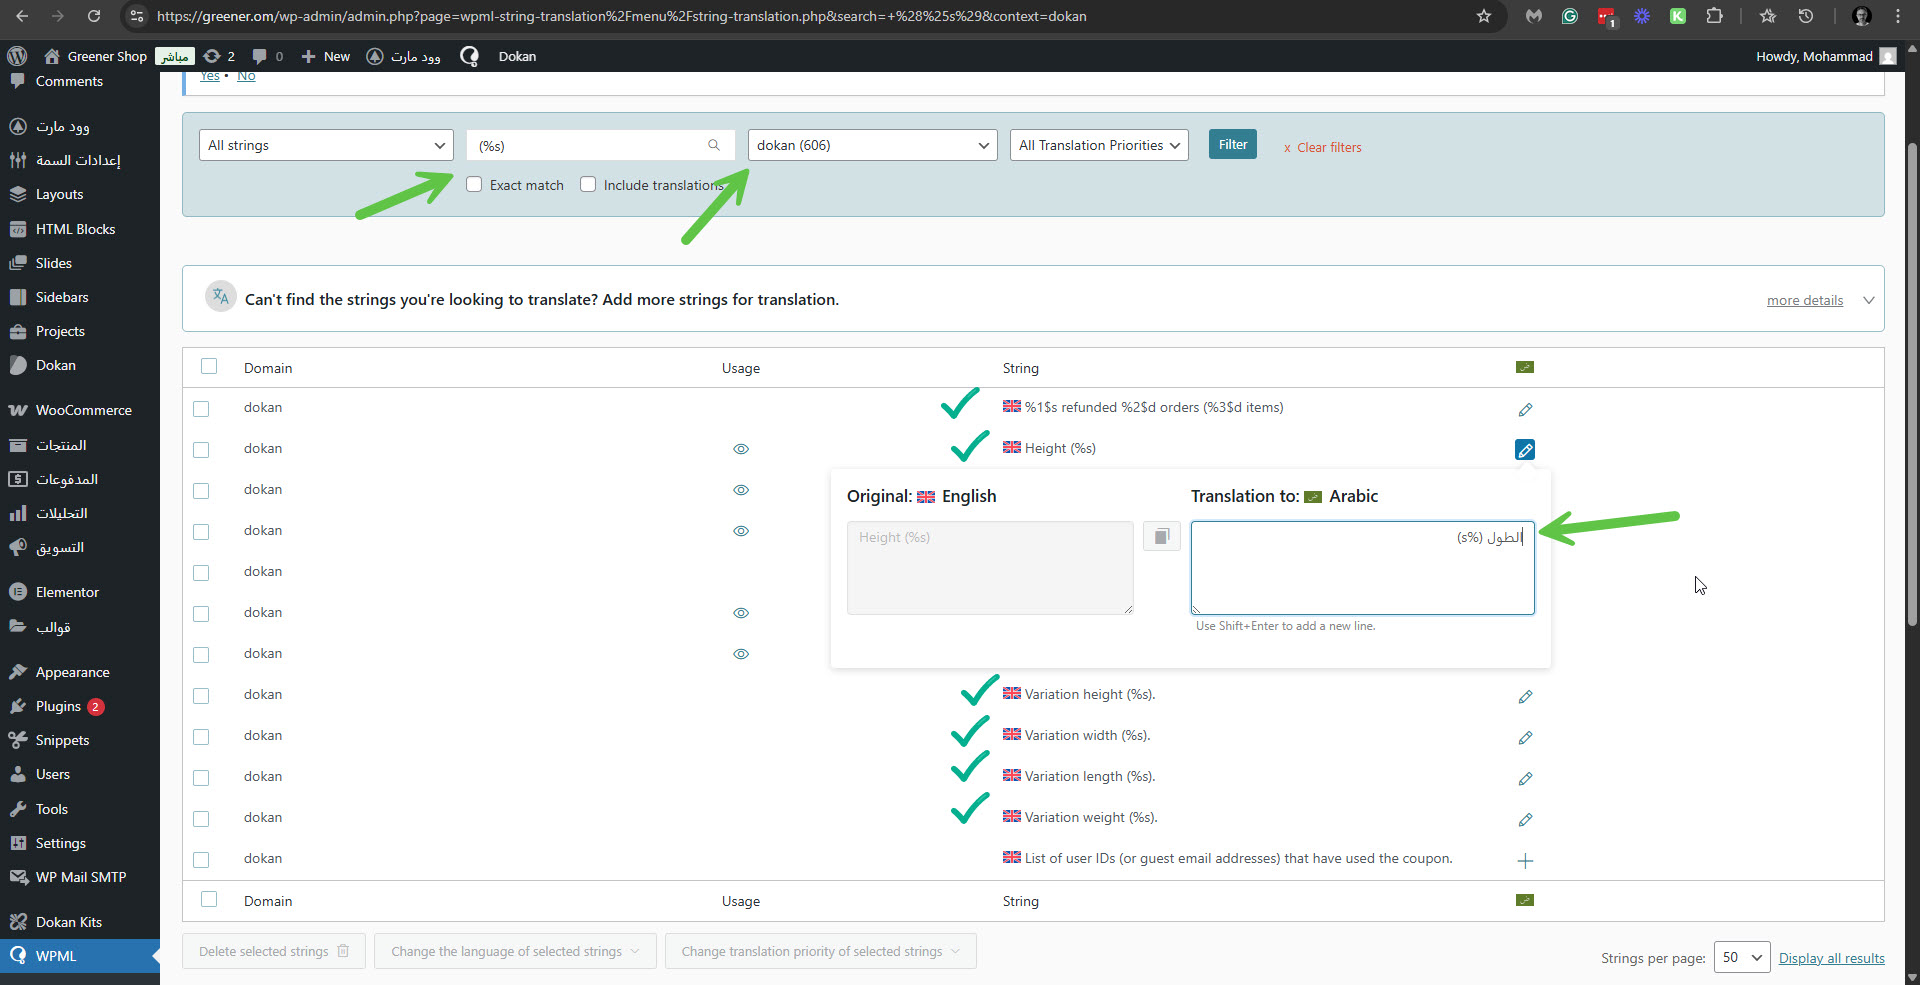Click the Filter button
Screen dimensions: 1920x985
(x=1233, y=144)
